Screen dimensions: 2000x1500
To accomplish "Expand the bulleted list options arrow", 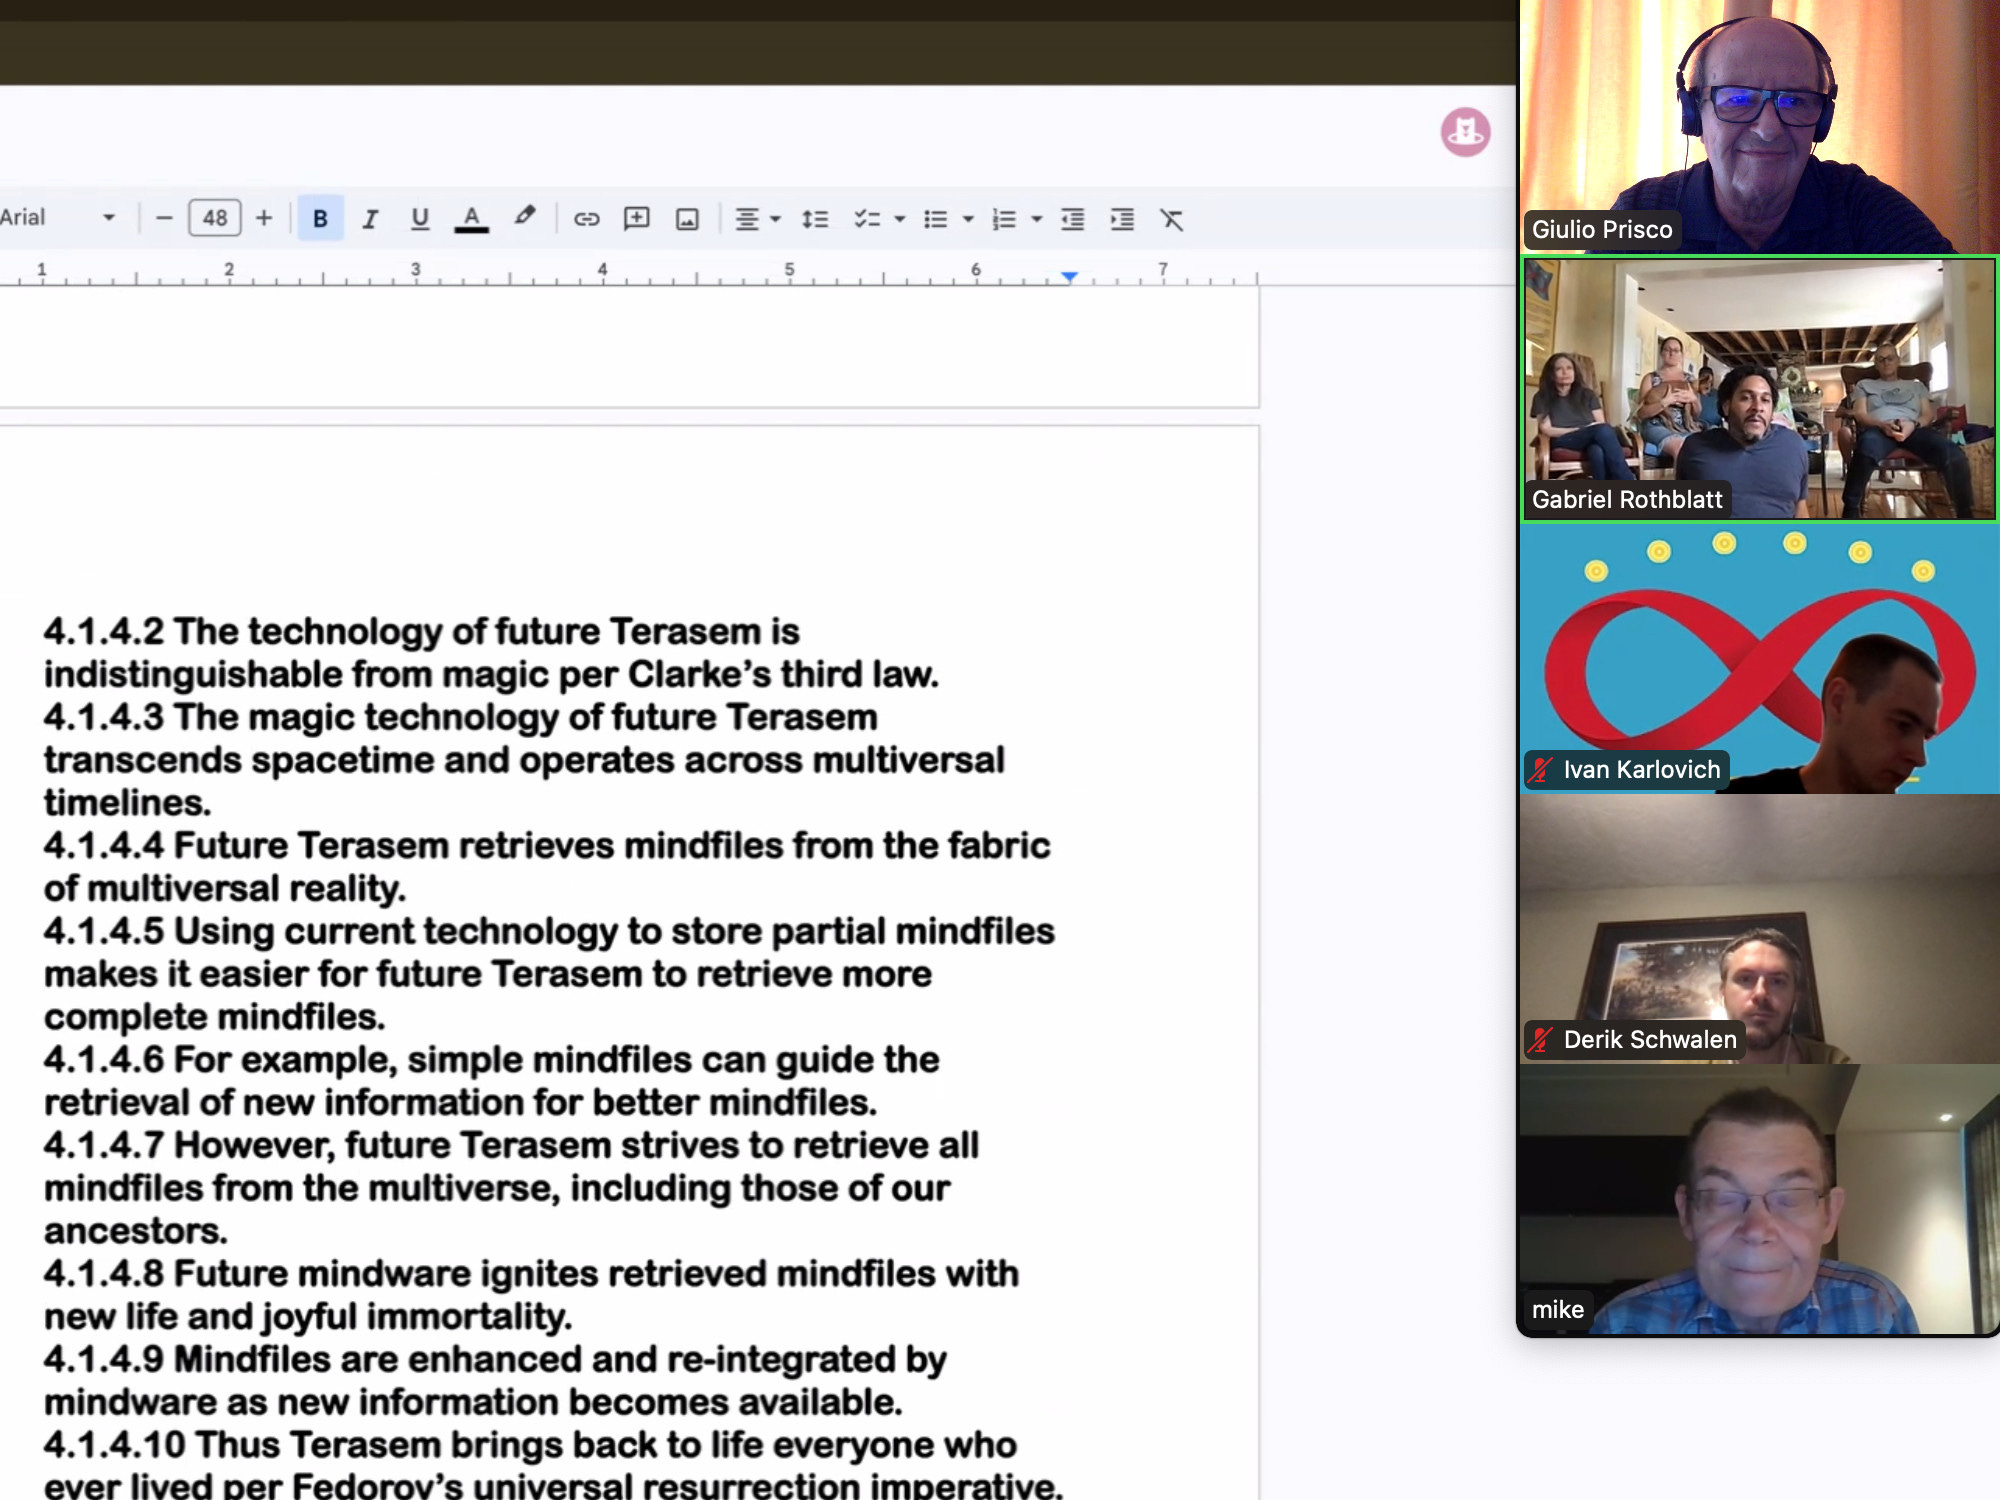I will [x=967, y=218].
